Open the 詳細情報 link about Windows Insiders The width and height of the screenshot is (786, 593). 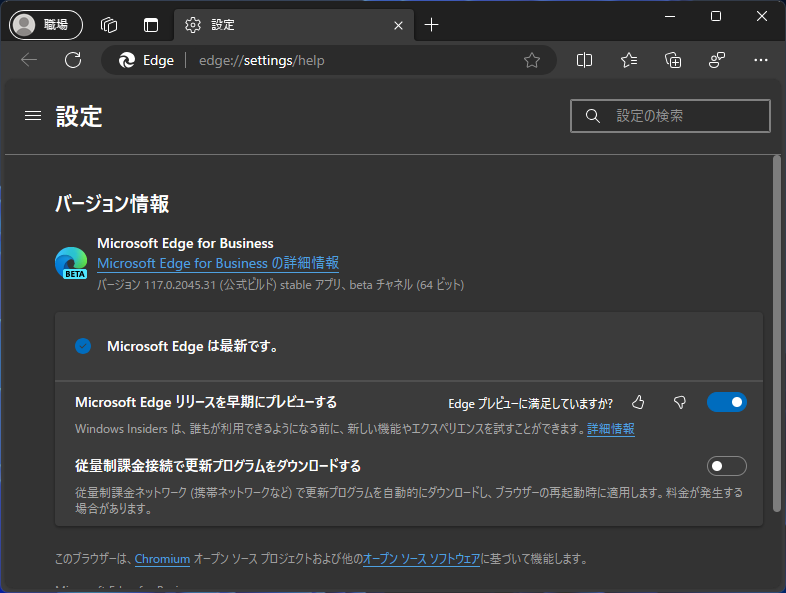(x=611, y=429)
